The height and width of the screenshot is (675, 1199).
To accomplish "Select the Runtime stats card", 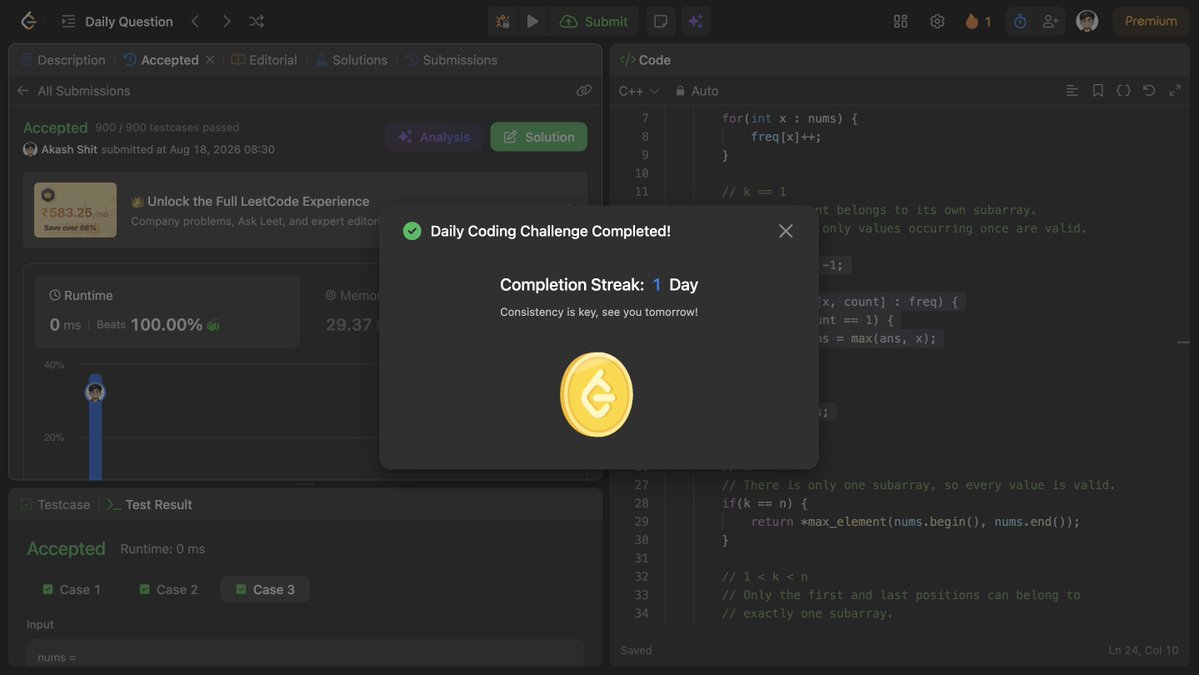I will [x=167, y=312].
